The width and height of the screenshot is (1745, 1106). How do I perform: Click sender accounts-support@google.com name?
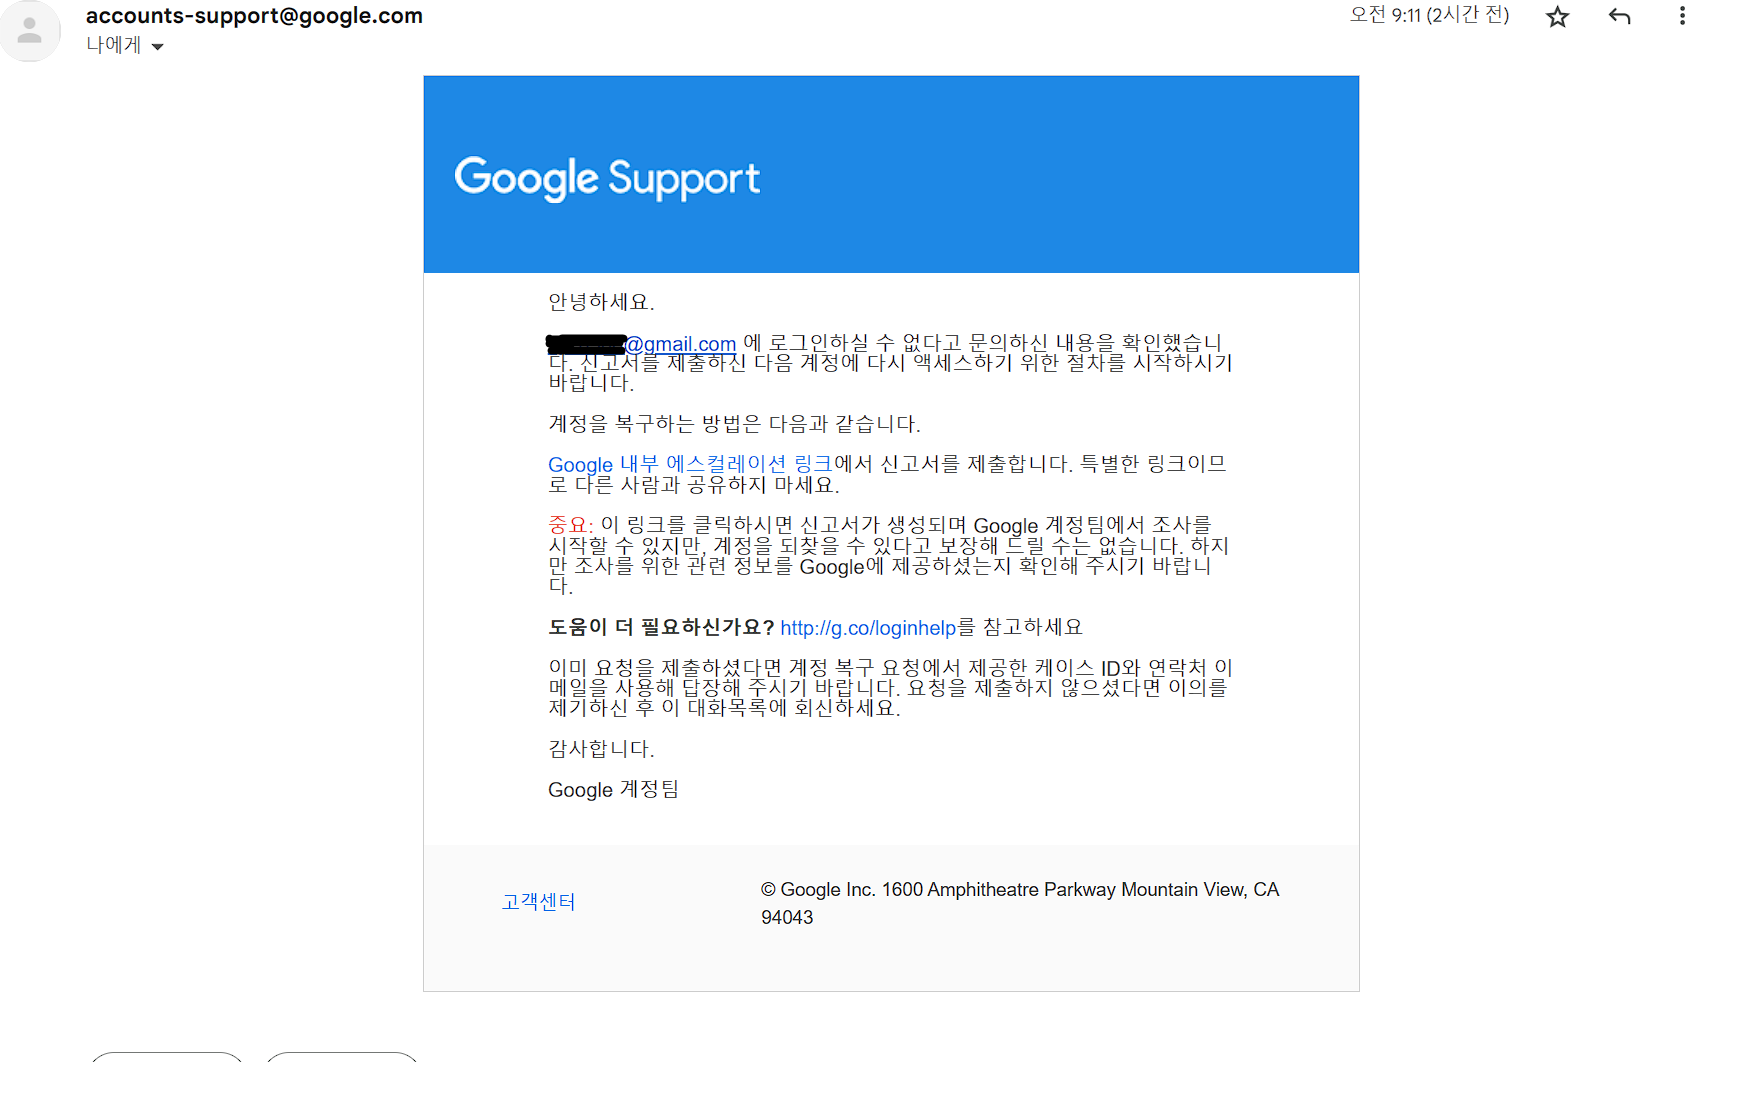point(254,16)
